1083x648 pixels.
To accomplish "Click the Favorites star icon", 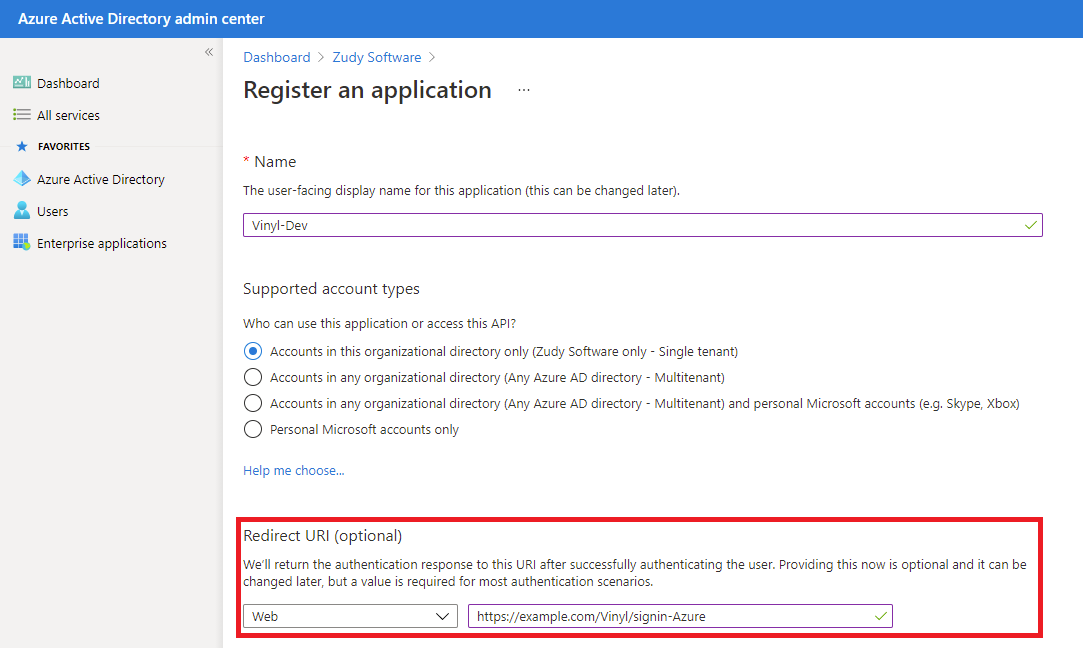I will pos(22,147).
